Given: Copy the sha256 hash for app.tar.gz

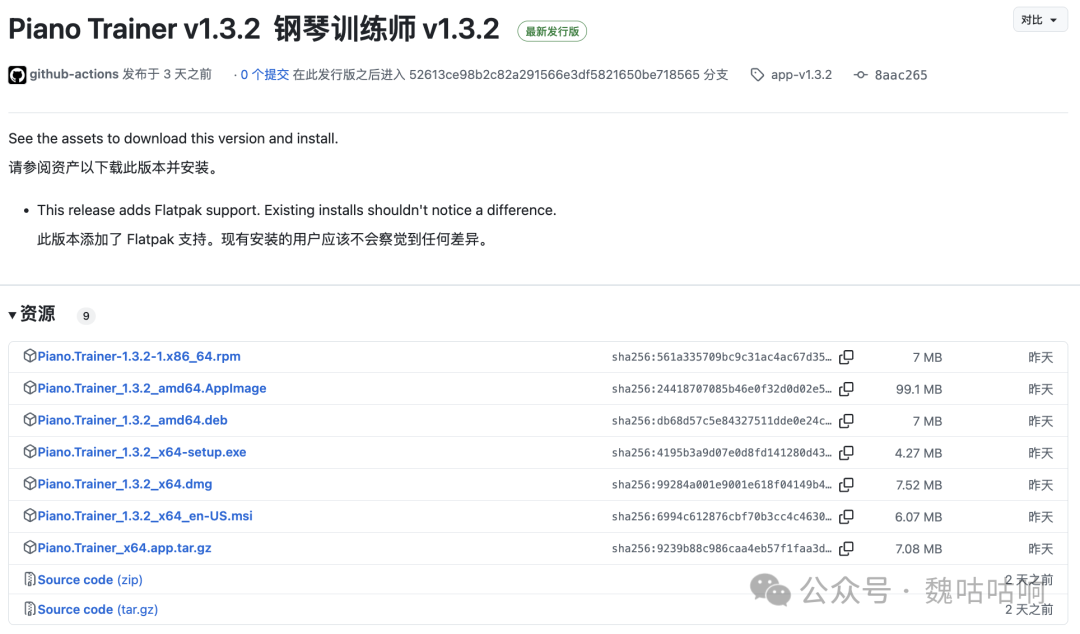Looking at the screenshot, I should [x=847, y=549].
